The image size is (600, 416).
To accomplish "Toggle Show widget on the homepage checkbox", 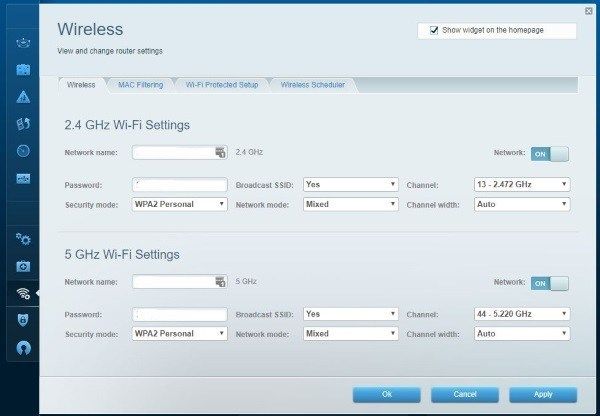I will (x=434, y=31).
